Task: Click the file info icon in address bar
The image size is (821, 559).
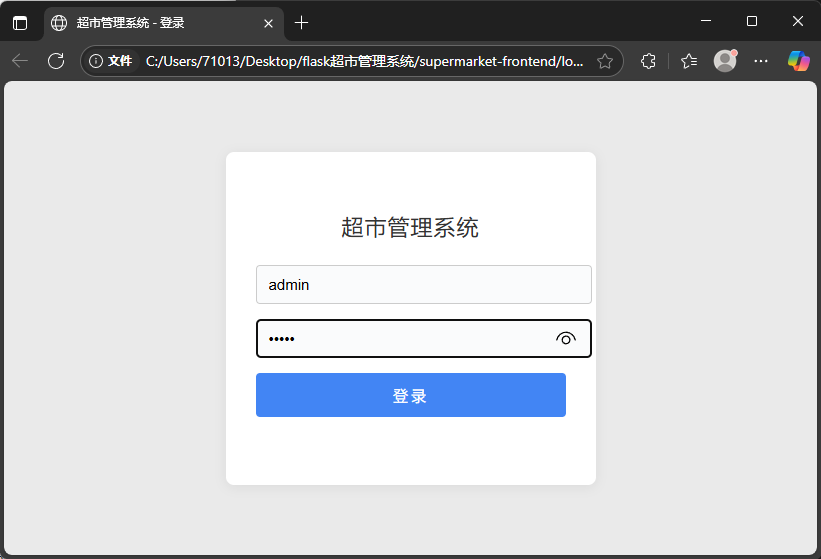Action: [96, 61]
